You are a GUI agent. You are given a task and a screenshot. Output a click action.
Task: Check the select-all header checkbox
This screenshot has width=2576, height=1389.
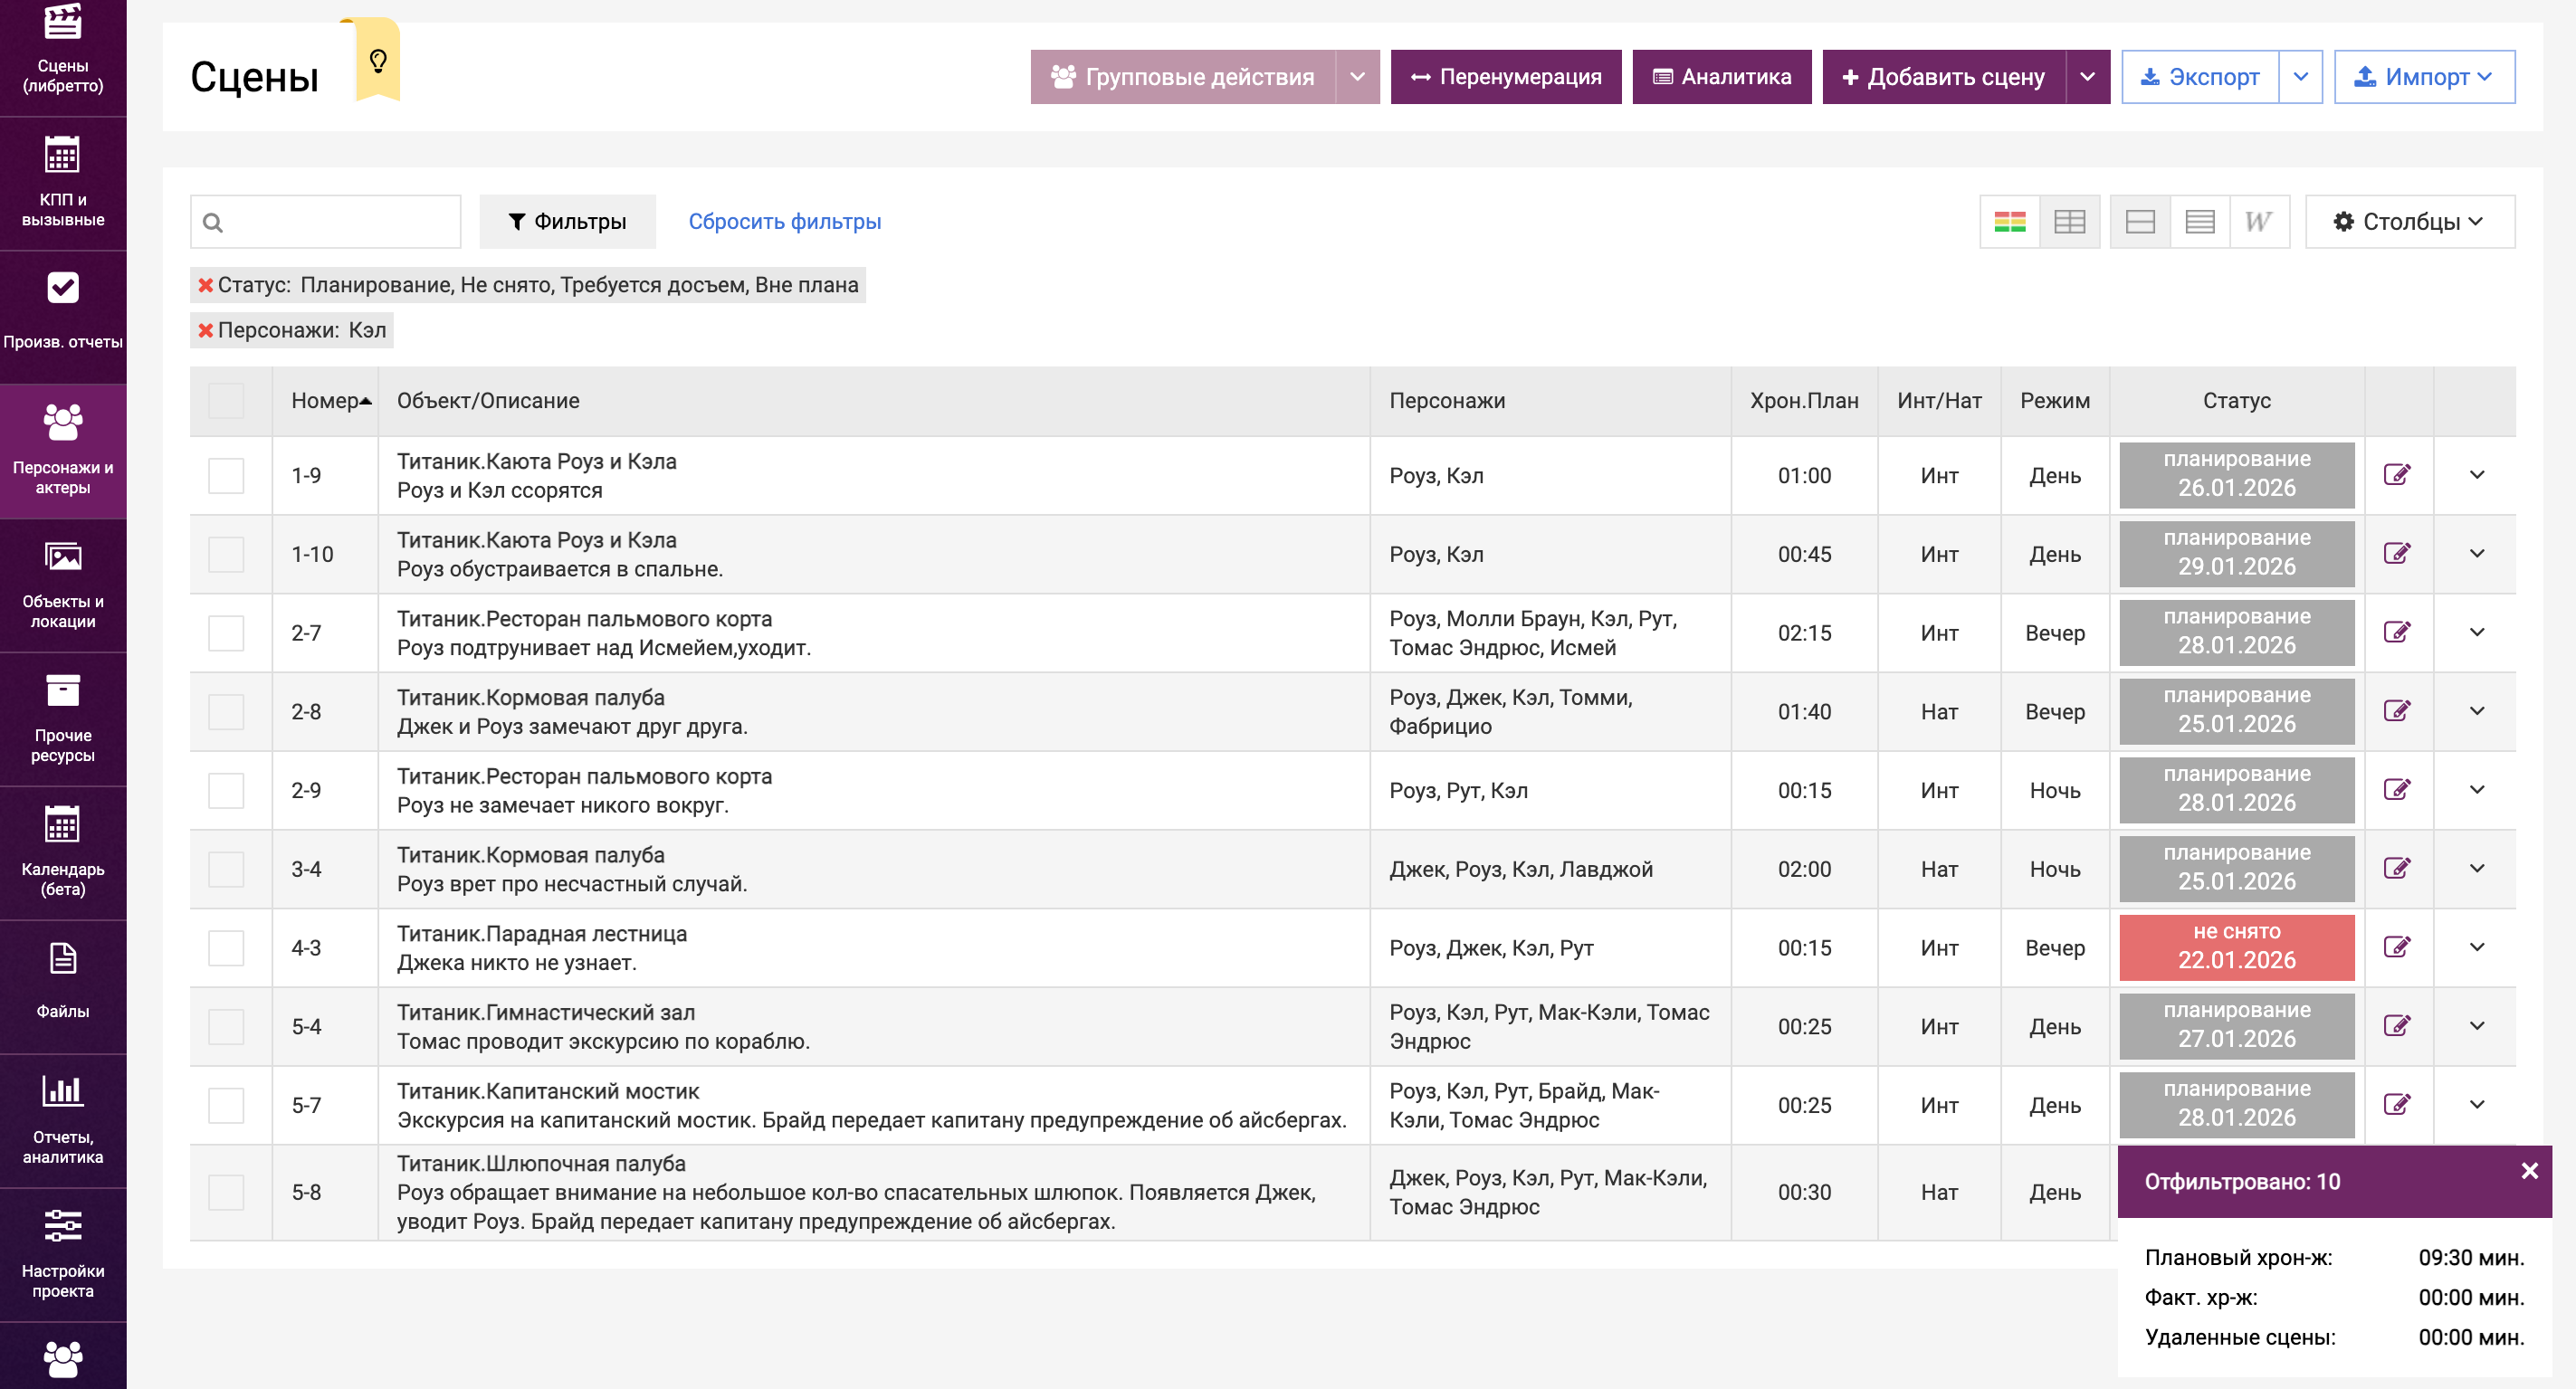coord(226,401)
